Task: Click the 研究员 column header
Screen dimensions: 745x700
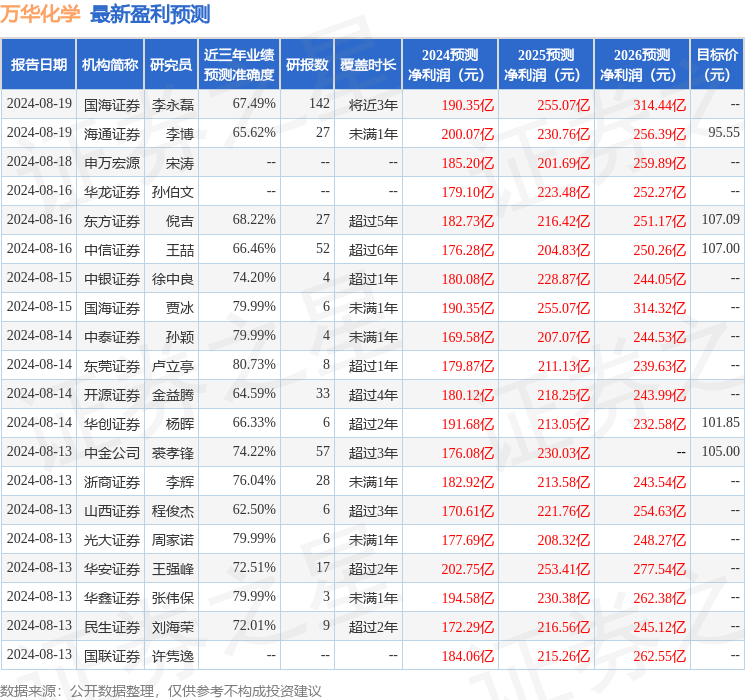Action: coord(171,65)
